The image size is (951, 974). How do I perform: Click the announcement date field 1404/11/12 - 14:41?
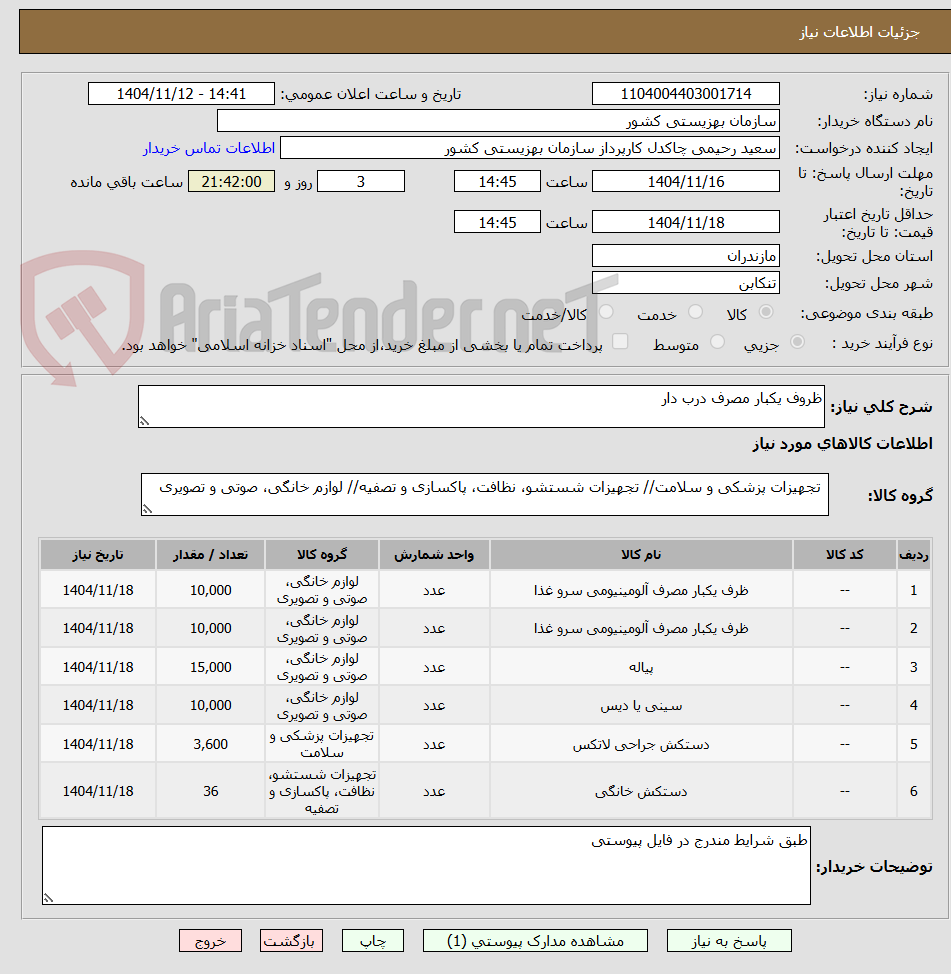pyautogui.click(x=181, y=94)
